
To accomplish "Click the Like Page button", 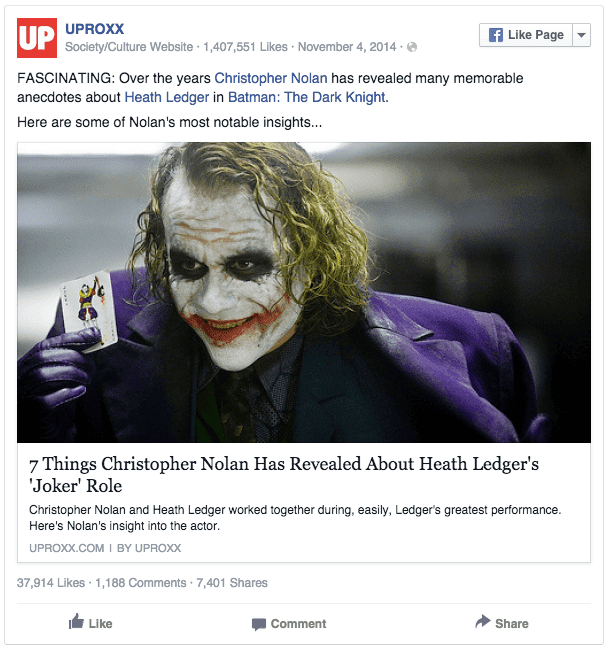I will tap(526, 35).
